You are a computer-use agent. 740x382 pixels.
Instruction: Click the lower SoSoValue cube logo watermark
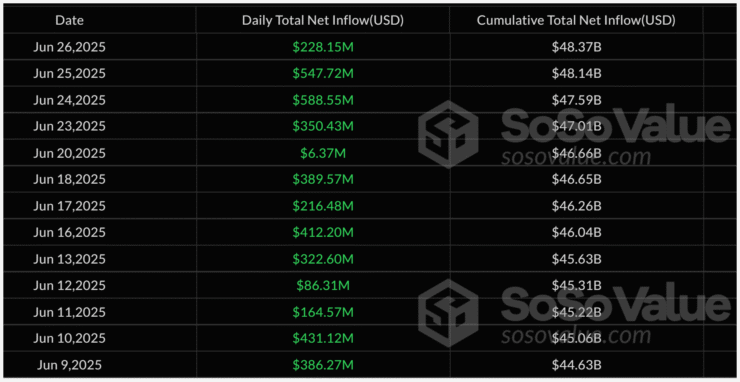point(448,313)
